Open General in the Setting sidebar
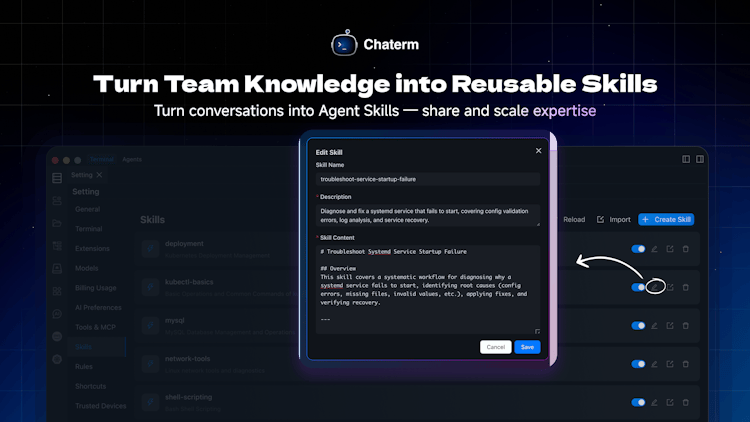Screen dimensions: 750x422 87,209
